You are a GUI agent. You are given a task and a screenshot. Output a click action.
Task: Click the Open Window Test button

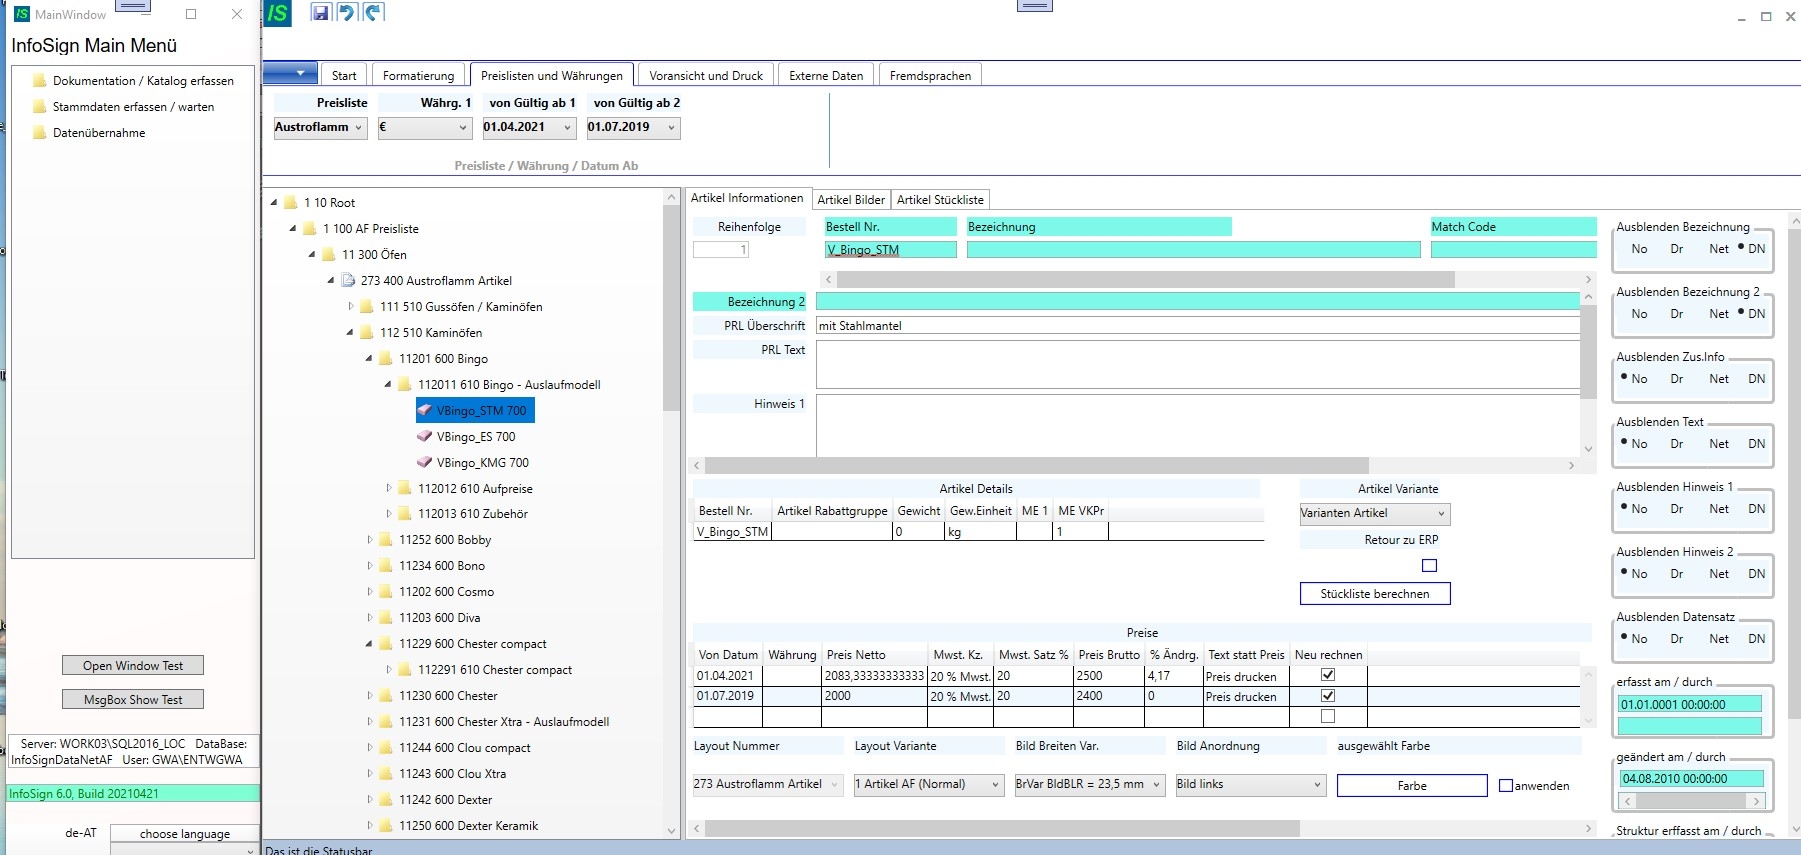133,666
